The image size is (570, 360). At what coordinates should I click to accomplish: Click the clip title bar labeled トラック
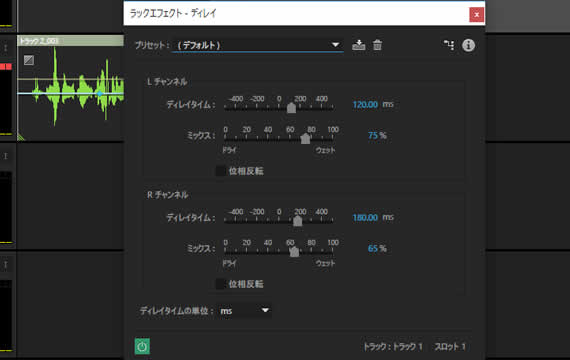pos(71,41)
